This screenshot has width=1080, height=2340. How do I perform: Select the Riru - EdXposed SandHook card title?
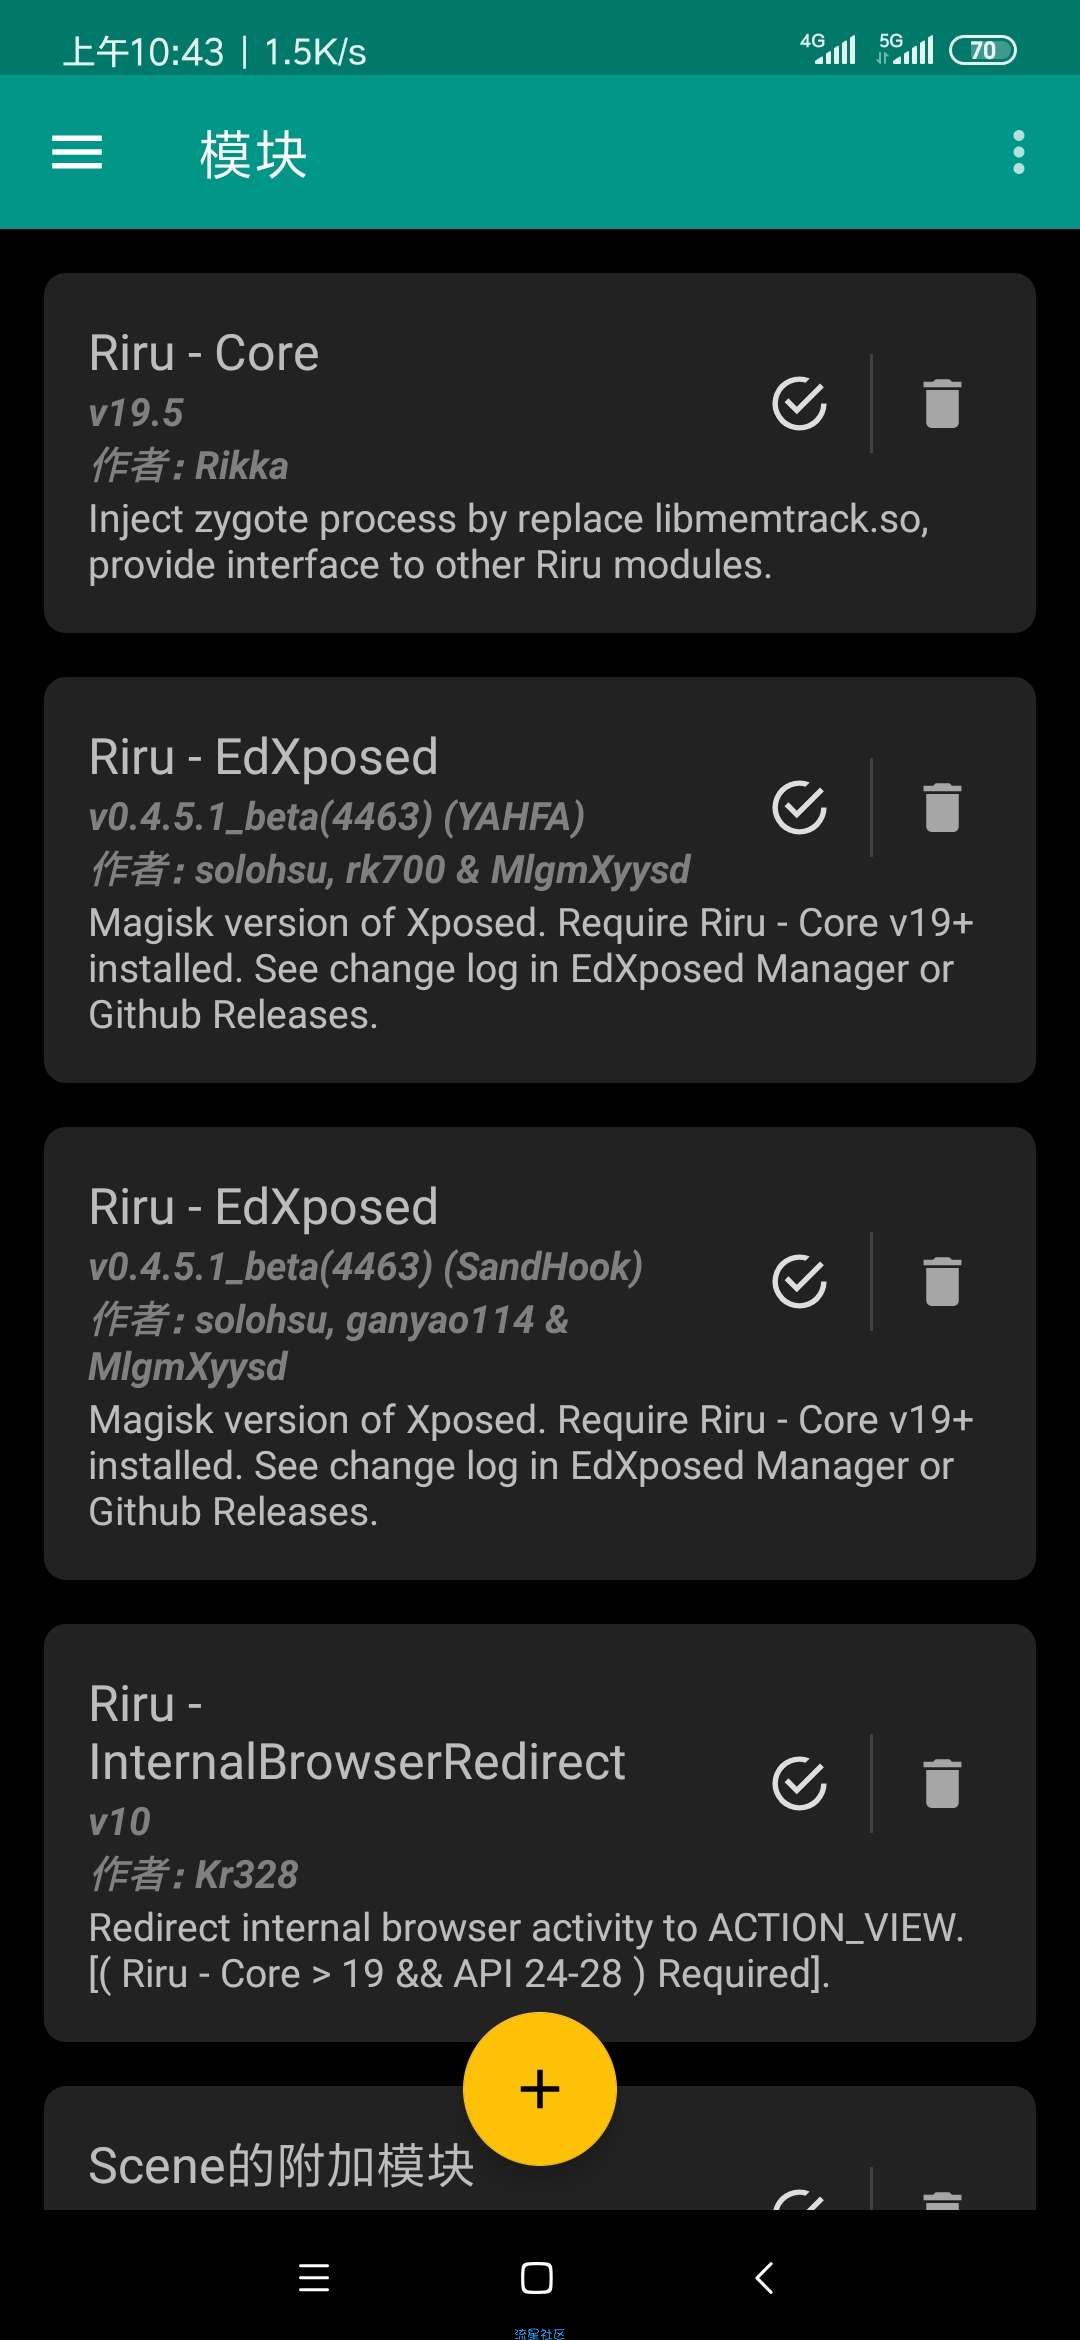click(x=263, y=1207)
